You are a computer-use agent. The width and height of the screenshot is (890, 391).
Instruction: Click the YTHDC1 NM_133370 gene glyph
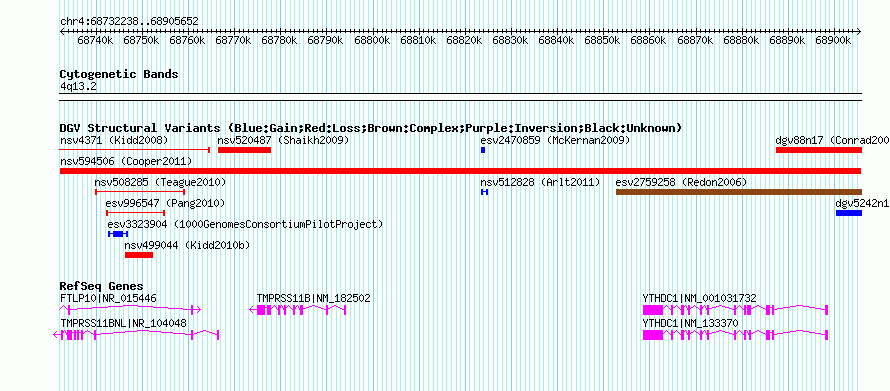click(735, 335)
